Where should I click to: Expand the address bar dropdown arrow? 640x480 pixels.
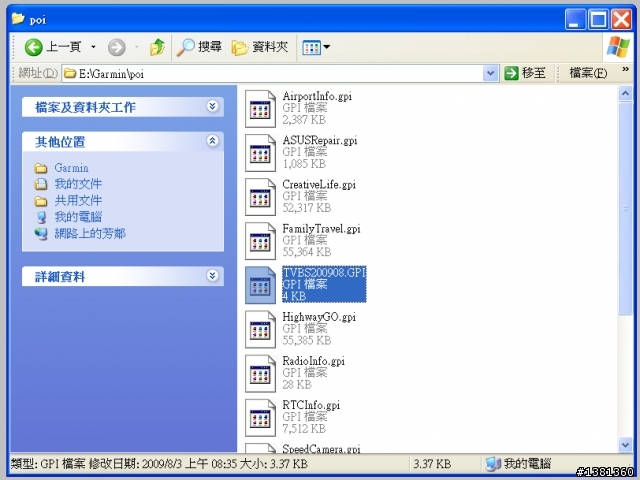click(490, 74)
